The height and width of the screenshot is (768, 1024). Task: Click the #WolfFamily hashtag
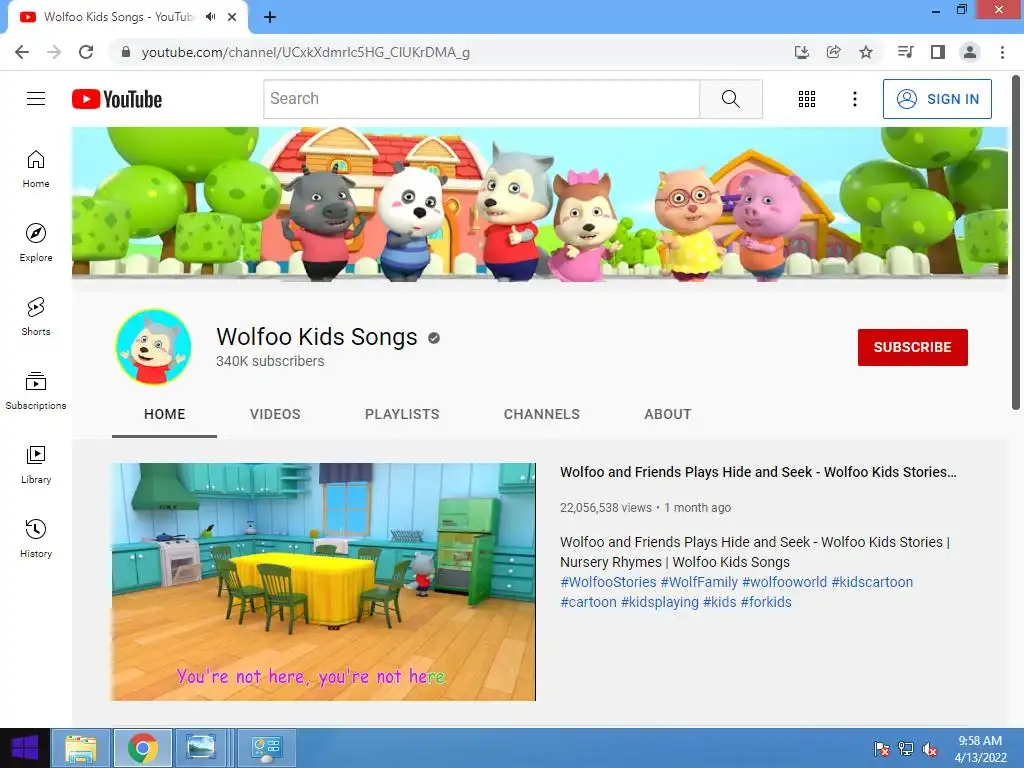[x=699, y=582]
